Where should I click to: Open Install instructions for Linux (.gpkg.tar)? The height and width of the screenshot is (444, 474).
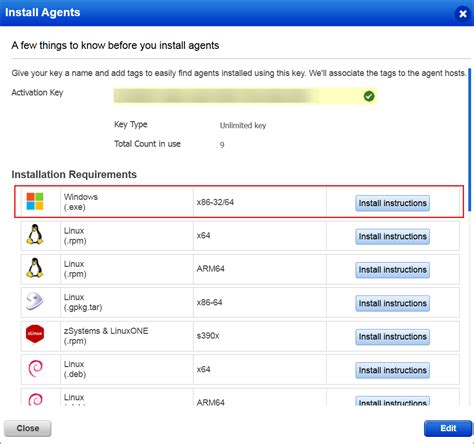click(x=392, y=303)
